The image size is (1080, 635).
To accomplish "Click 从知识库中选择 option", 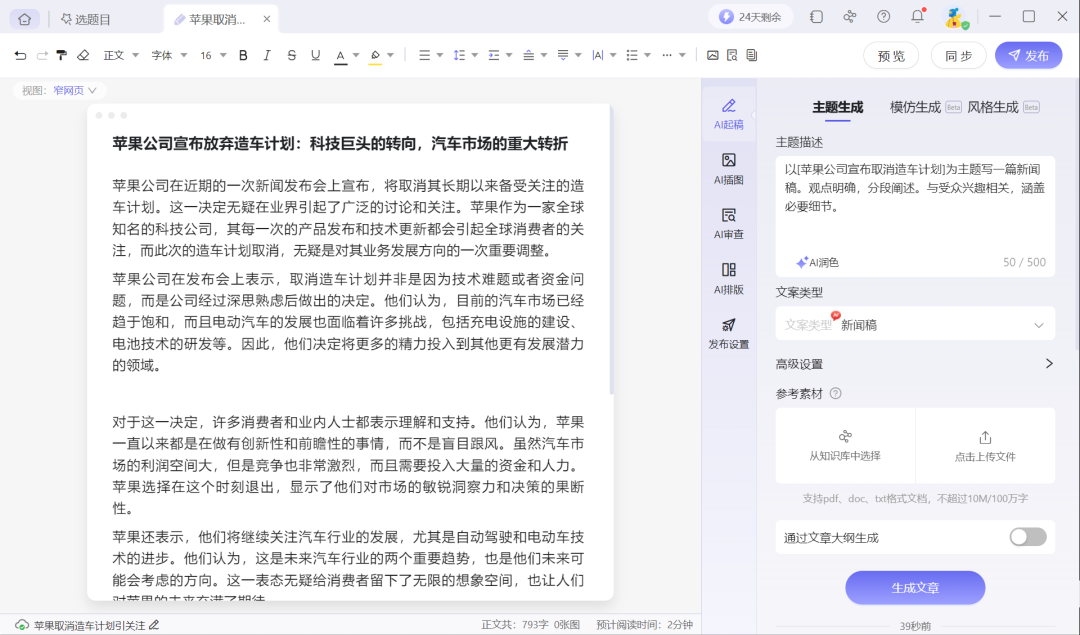I will click(845, 446).
